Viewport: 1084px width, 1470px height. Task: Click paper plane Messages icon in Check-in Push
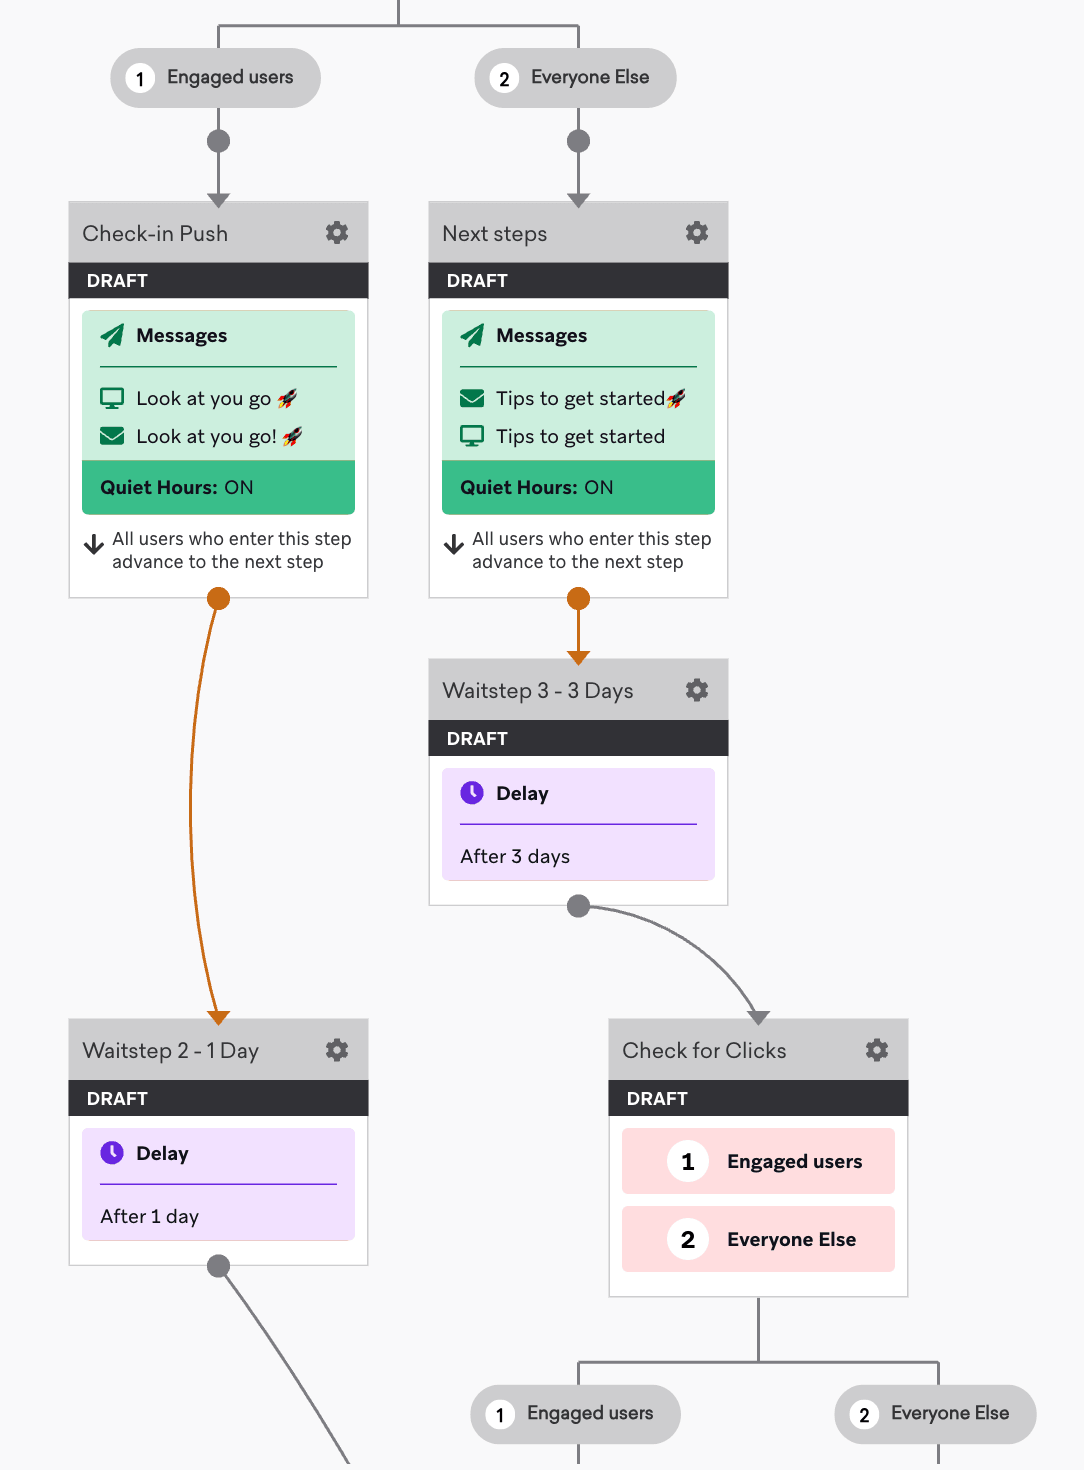pos(112,335)
